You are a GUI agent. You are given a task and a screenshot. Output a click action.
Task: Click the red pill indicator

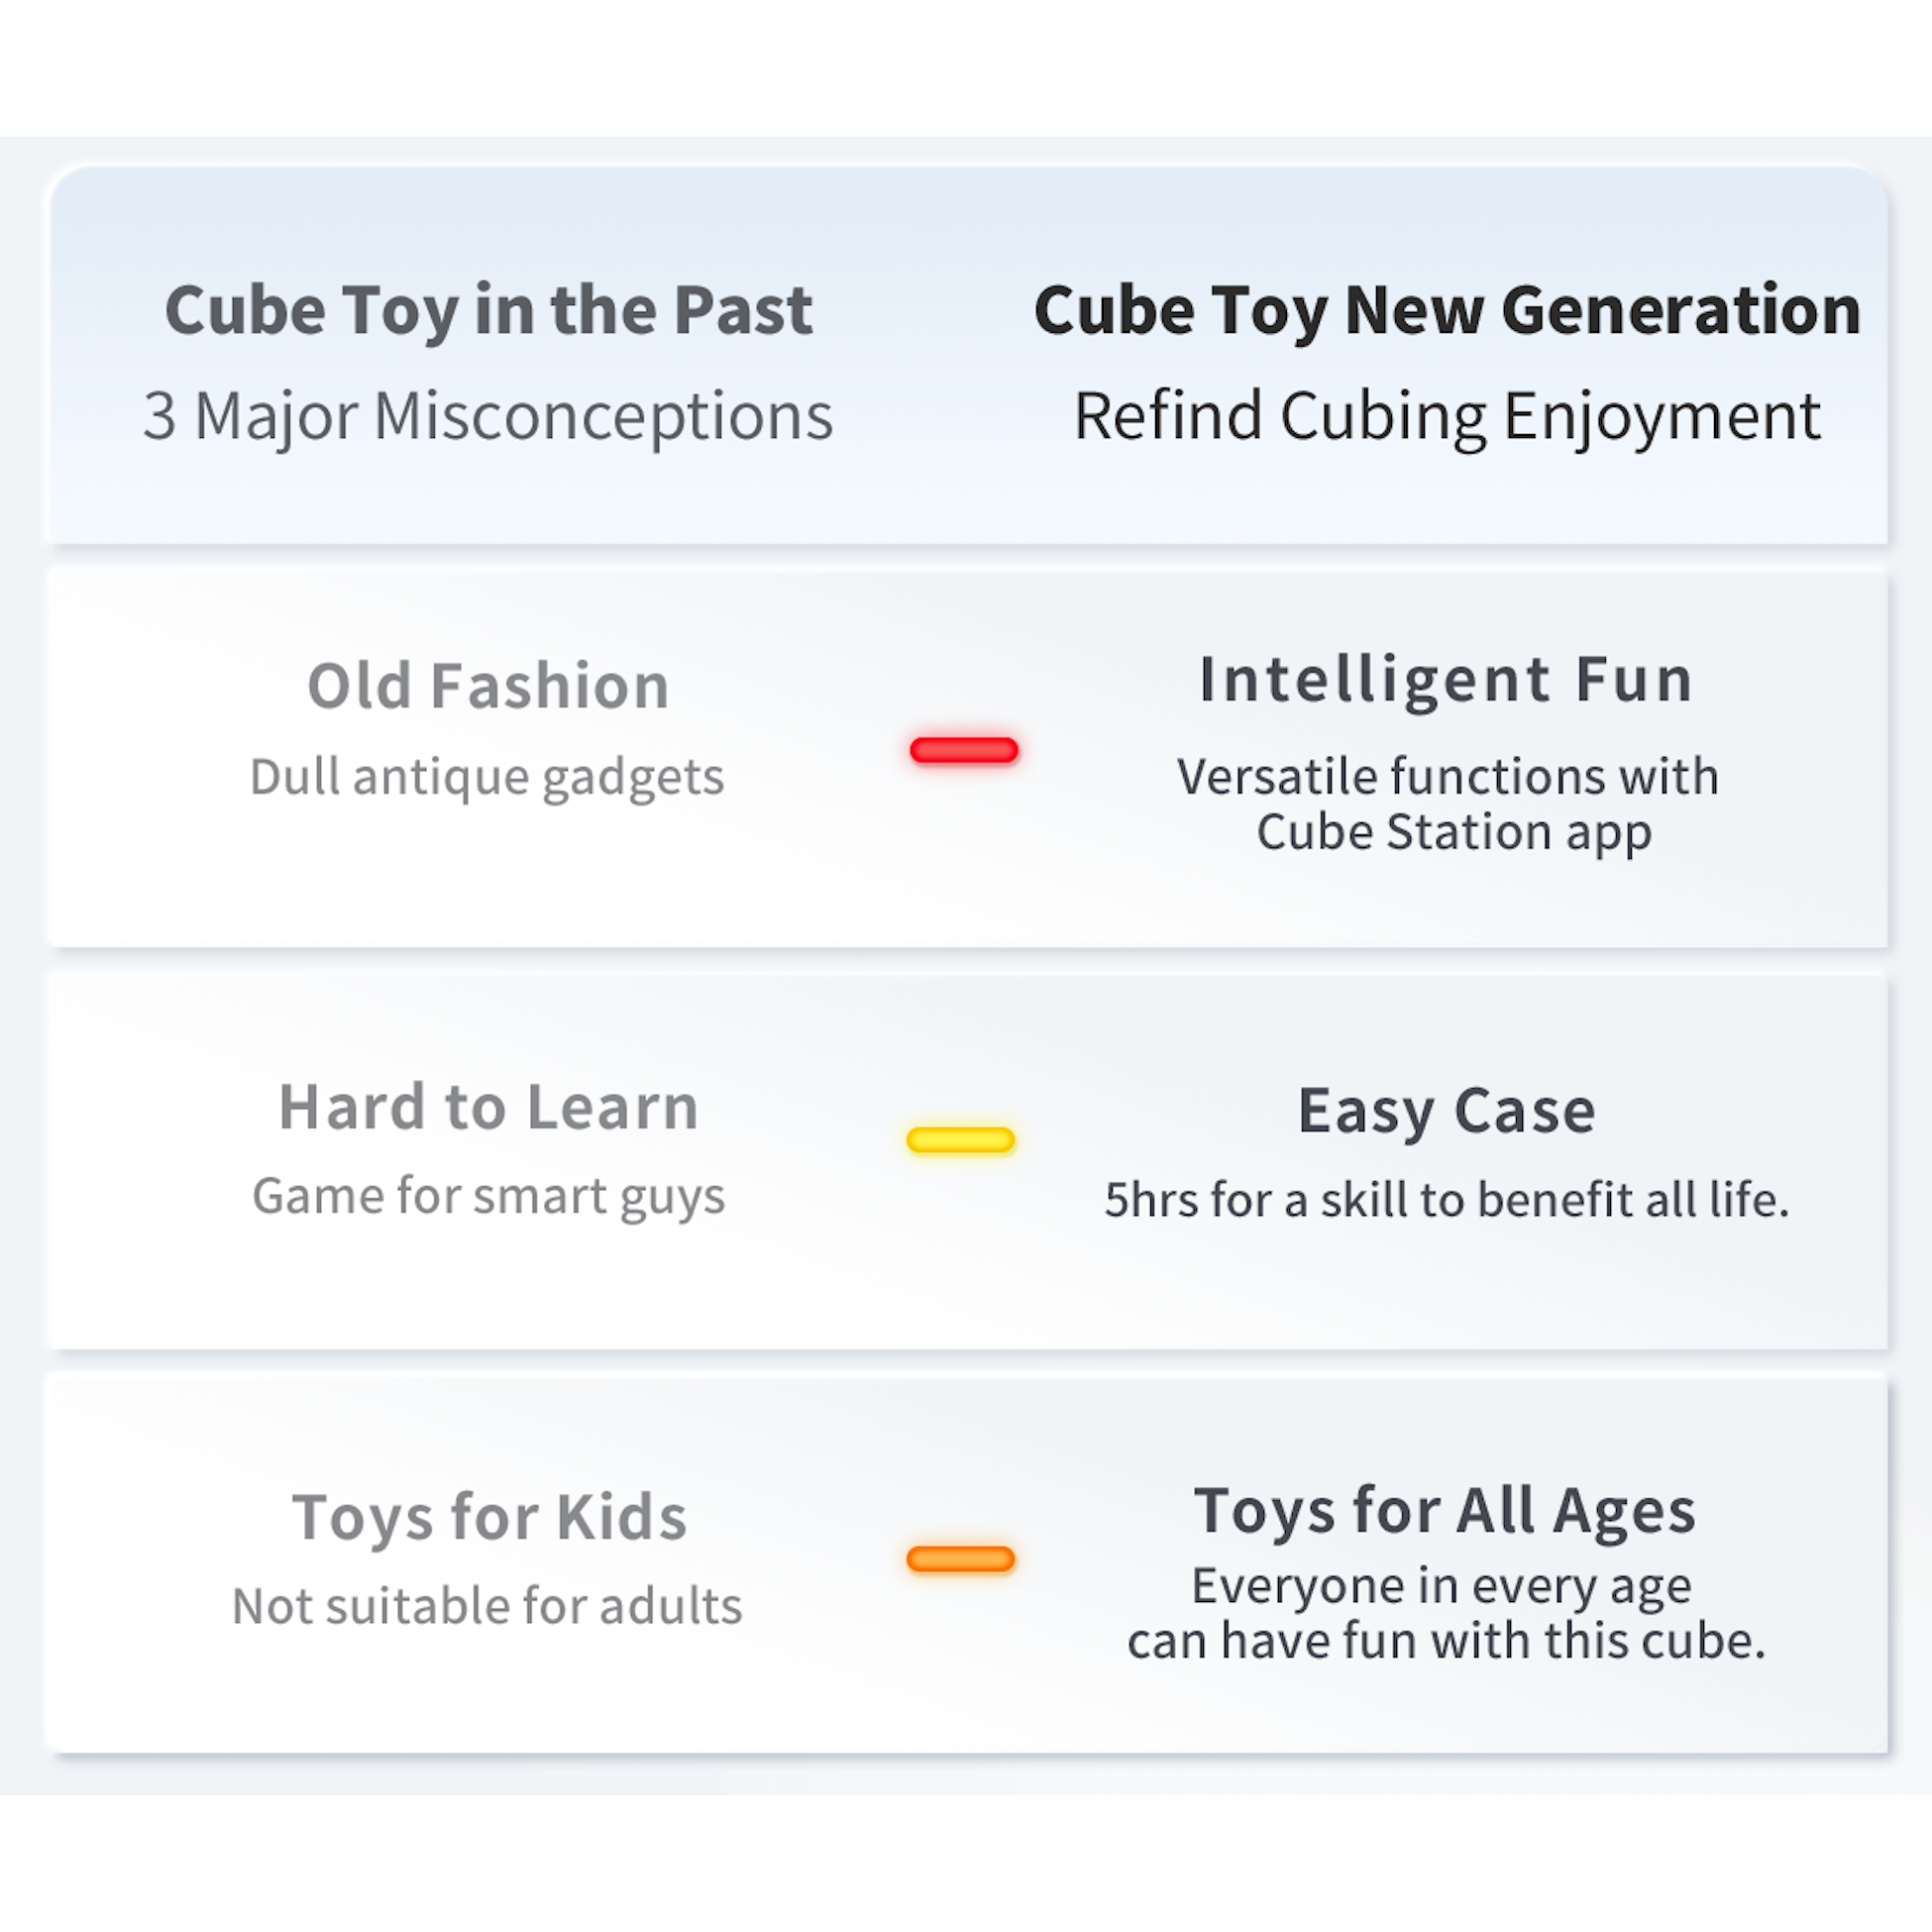964,750
